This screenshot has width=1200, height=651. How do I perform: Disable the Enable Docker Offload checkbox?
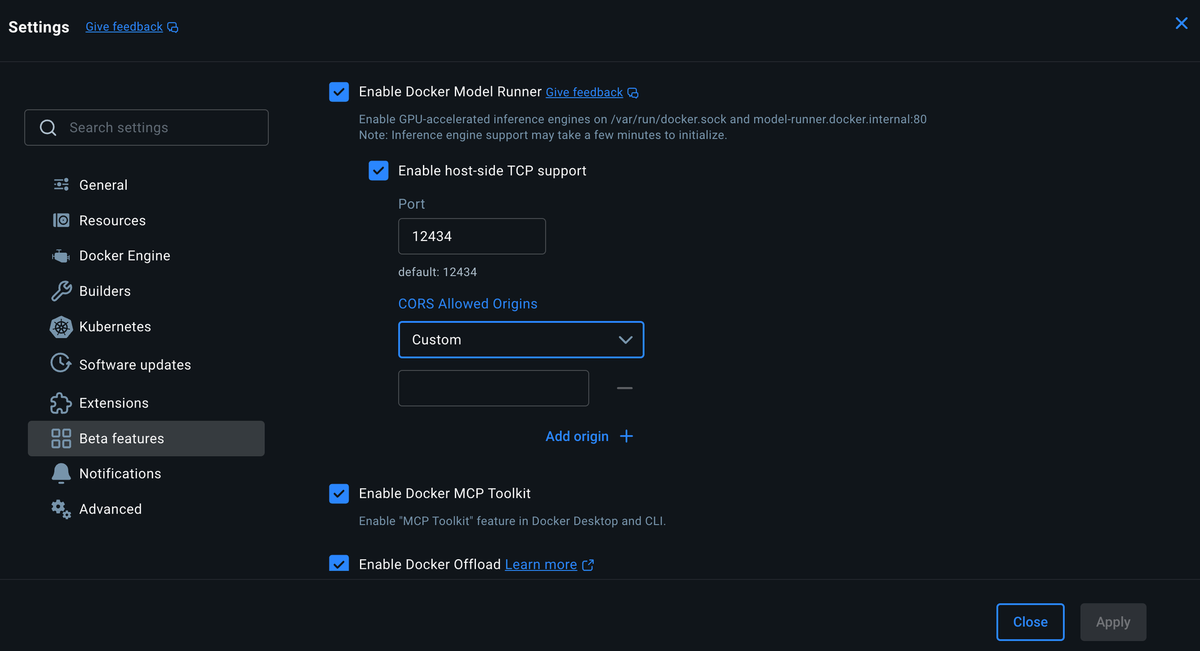(x=339, y=563)
